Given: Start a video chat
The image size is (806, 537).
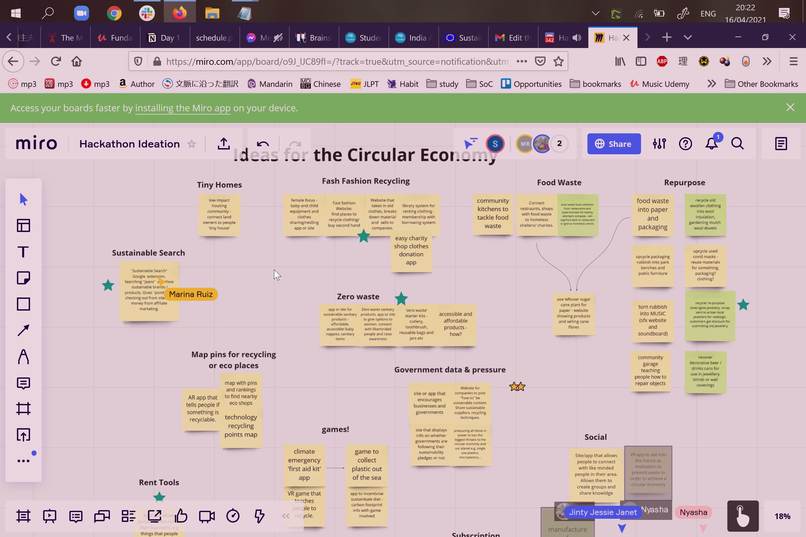Looking at the screenshot, I should (x=207, y=516).
